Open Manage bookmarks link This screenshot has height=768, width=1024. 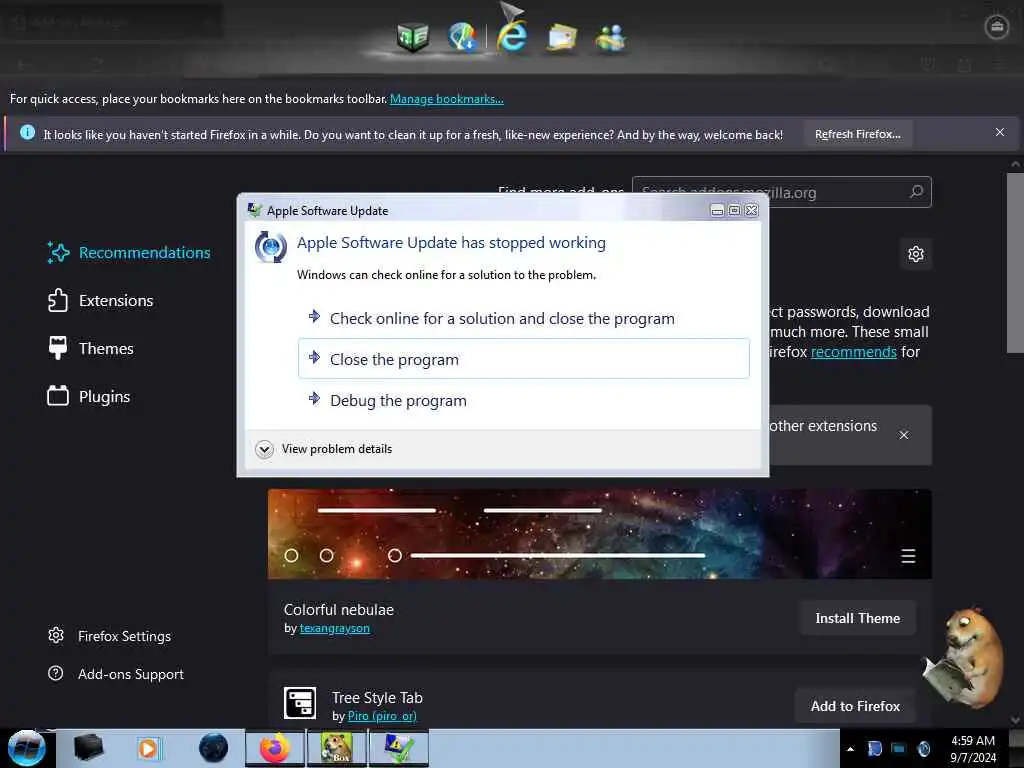click(447, 99)
